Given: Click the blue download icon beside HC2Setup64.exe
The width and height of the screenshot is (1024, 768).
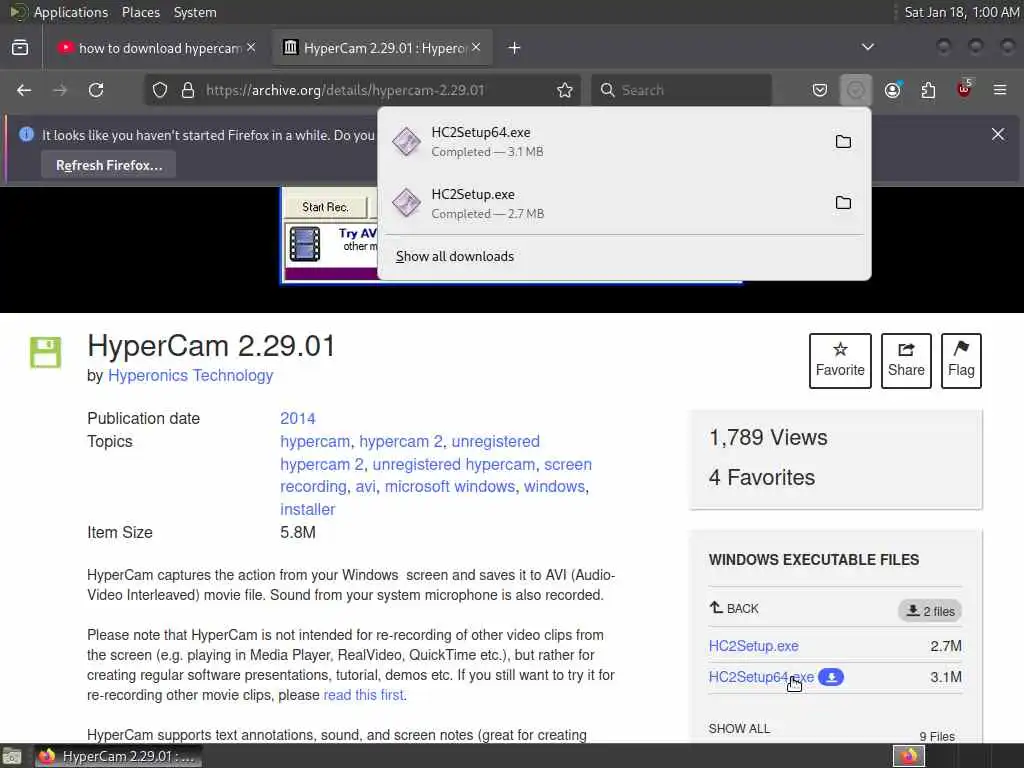Looking at the screenshot, I should 831,677.
